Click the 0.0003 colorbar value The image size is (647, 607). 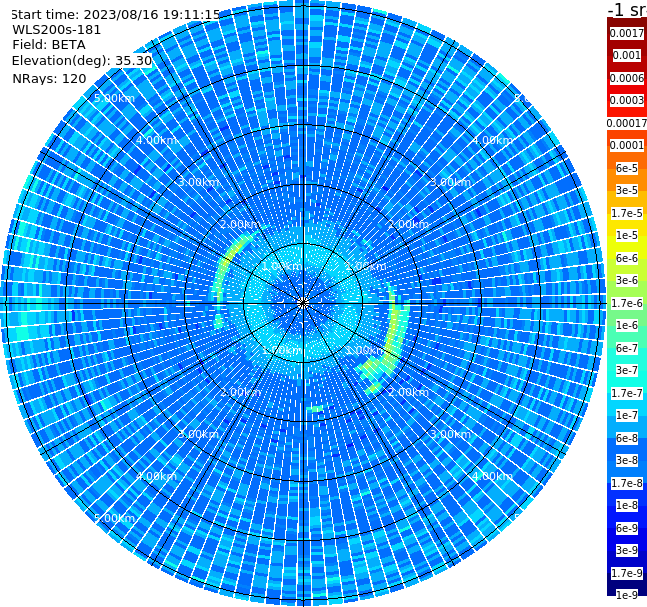point(627,100)
